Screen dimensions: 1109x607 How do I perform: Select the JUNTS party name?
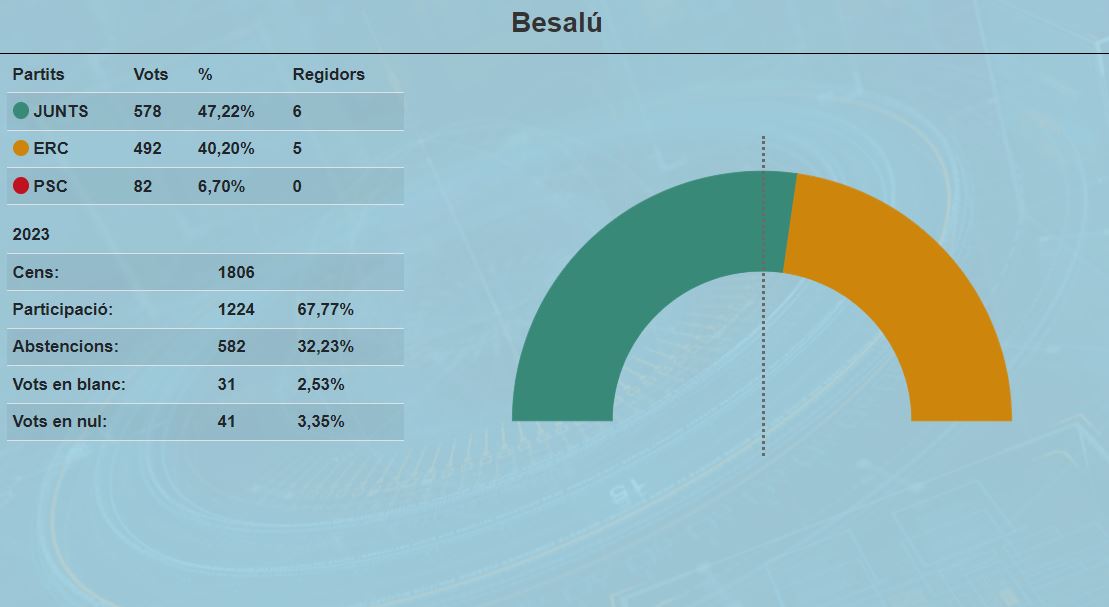(x=61, y=111)
